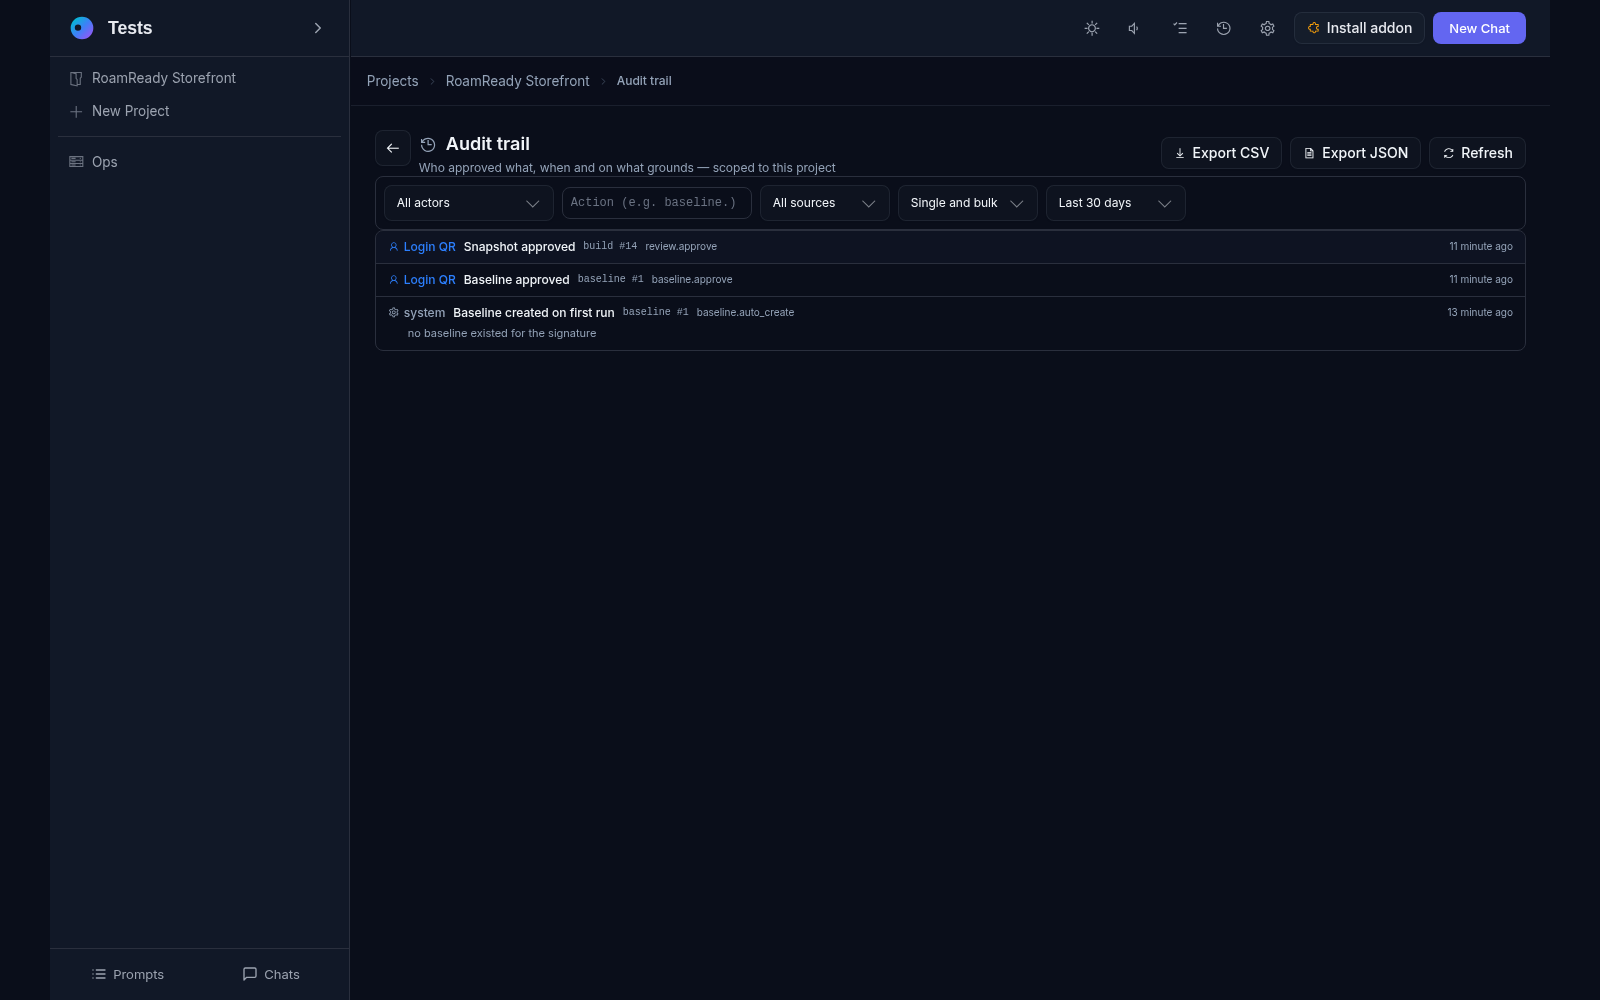
Task: Click the Tests app logo
Action: 82,28
